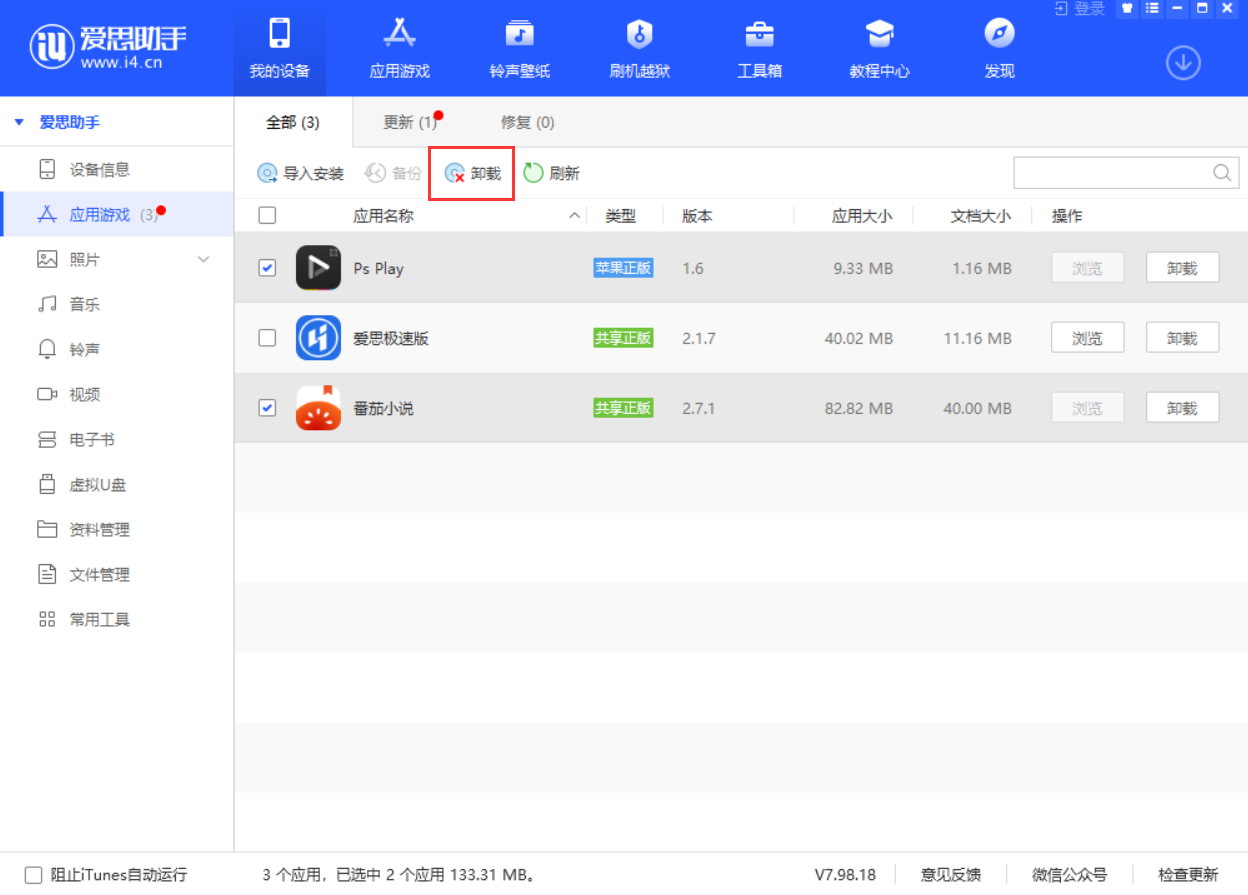Switch to the 更新 (1) tab

[x=407, y=122]
